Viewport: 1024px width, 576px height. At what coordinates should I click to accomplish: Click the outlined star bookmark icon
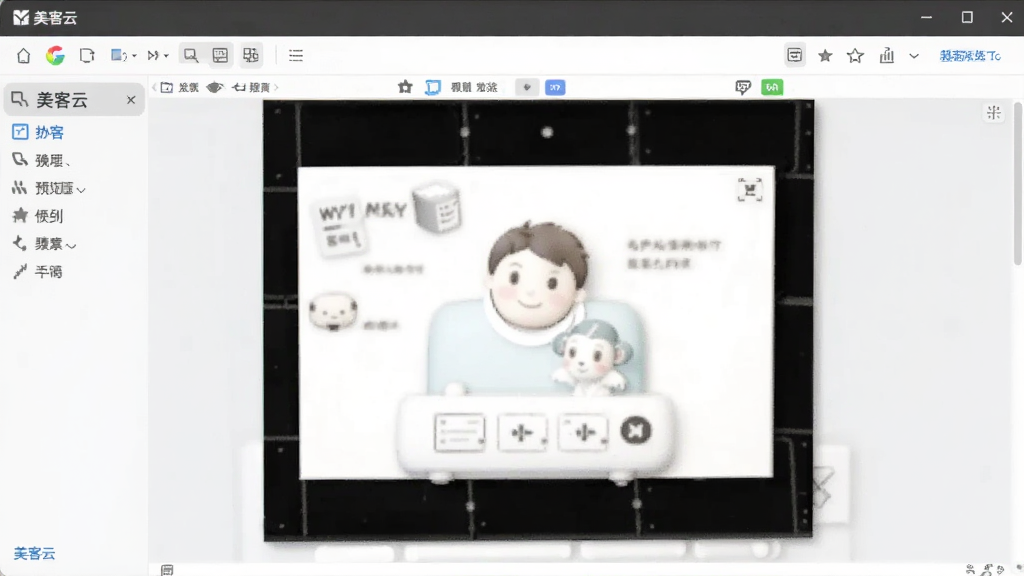[x=856, y=56]
